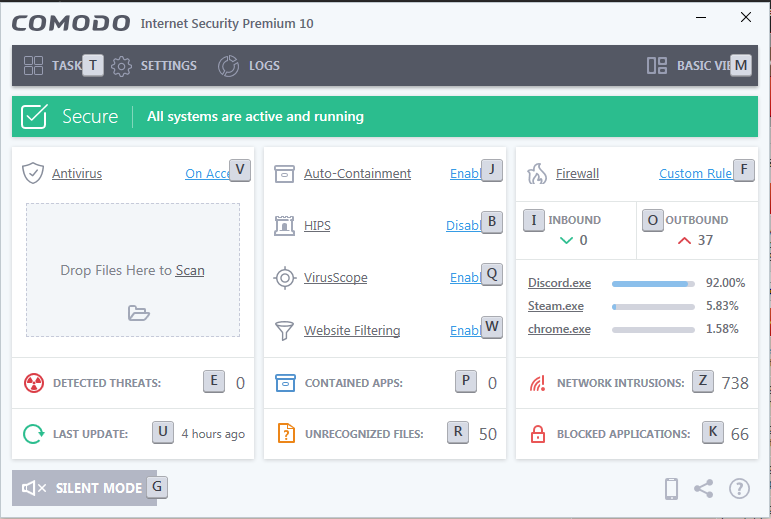Open the VirusScope link
The width and height of the screenshot is (771, 519).
pyautogui.click(x=335, y=278)
